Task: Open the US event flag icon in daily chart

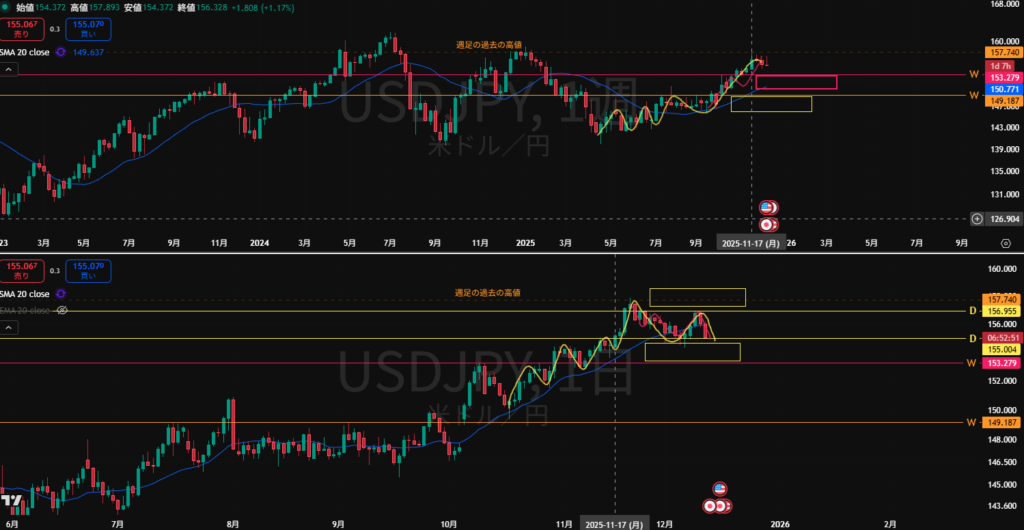Action: click(x=718, y=488)
